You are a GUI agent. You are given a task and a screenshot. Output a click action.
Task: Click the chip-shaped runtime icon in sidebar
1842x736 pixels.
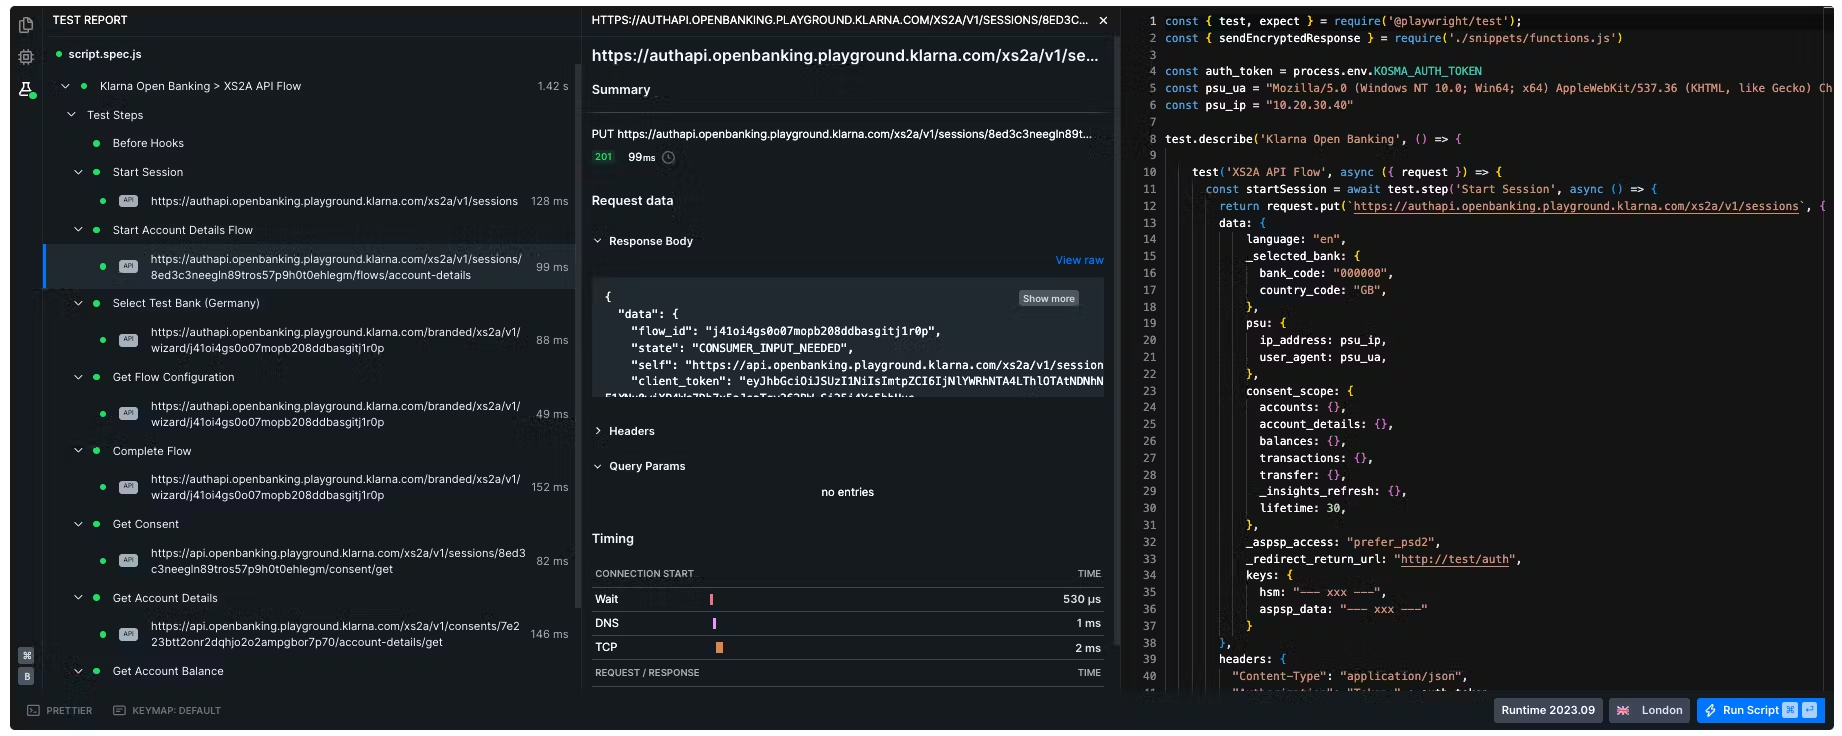click(26, 57)
